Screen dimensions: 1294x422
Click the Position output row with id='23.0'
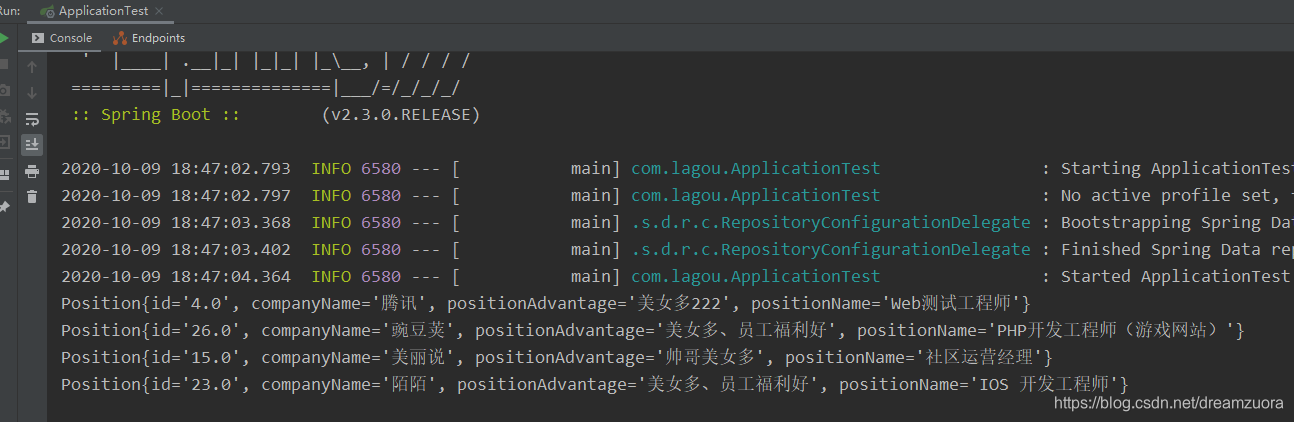pyautogui.click(x=595, y=384)
